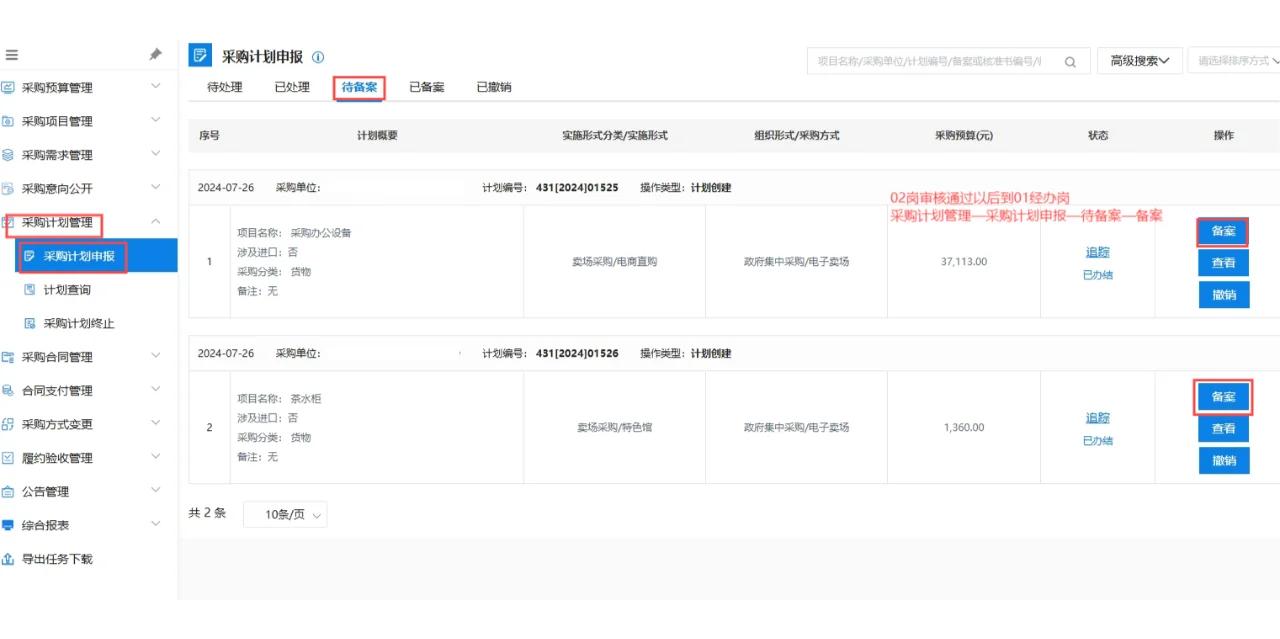Image resolution: width=1280 pixels, height=639 pixels.
Task: Click budget amount 37,113.00
Action: 964,262
